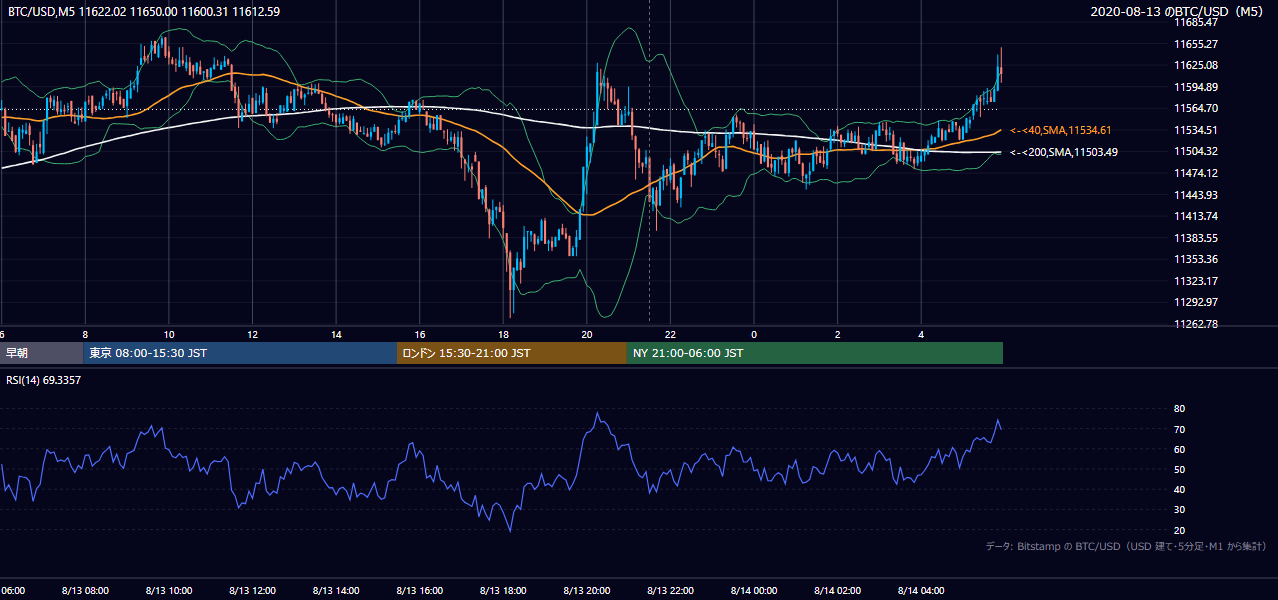The image size is (1278, 600).
Task: Click the 8/13 10:00 date label
Action: pos(169,591)
